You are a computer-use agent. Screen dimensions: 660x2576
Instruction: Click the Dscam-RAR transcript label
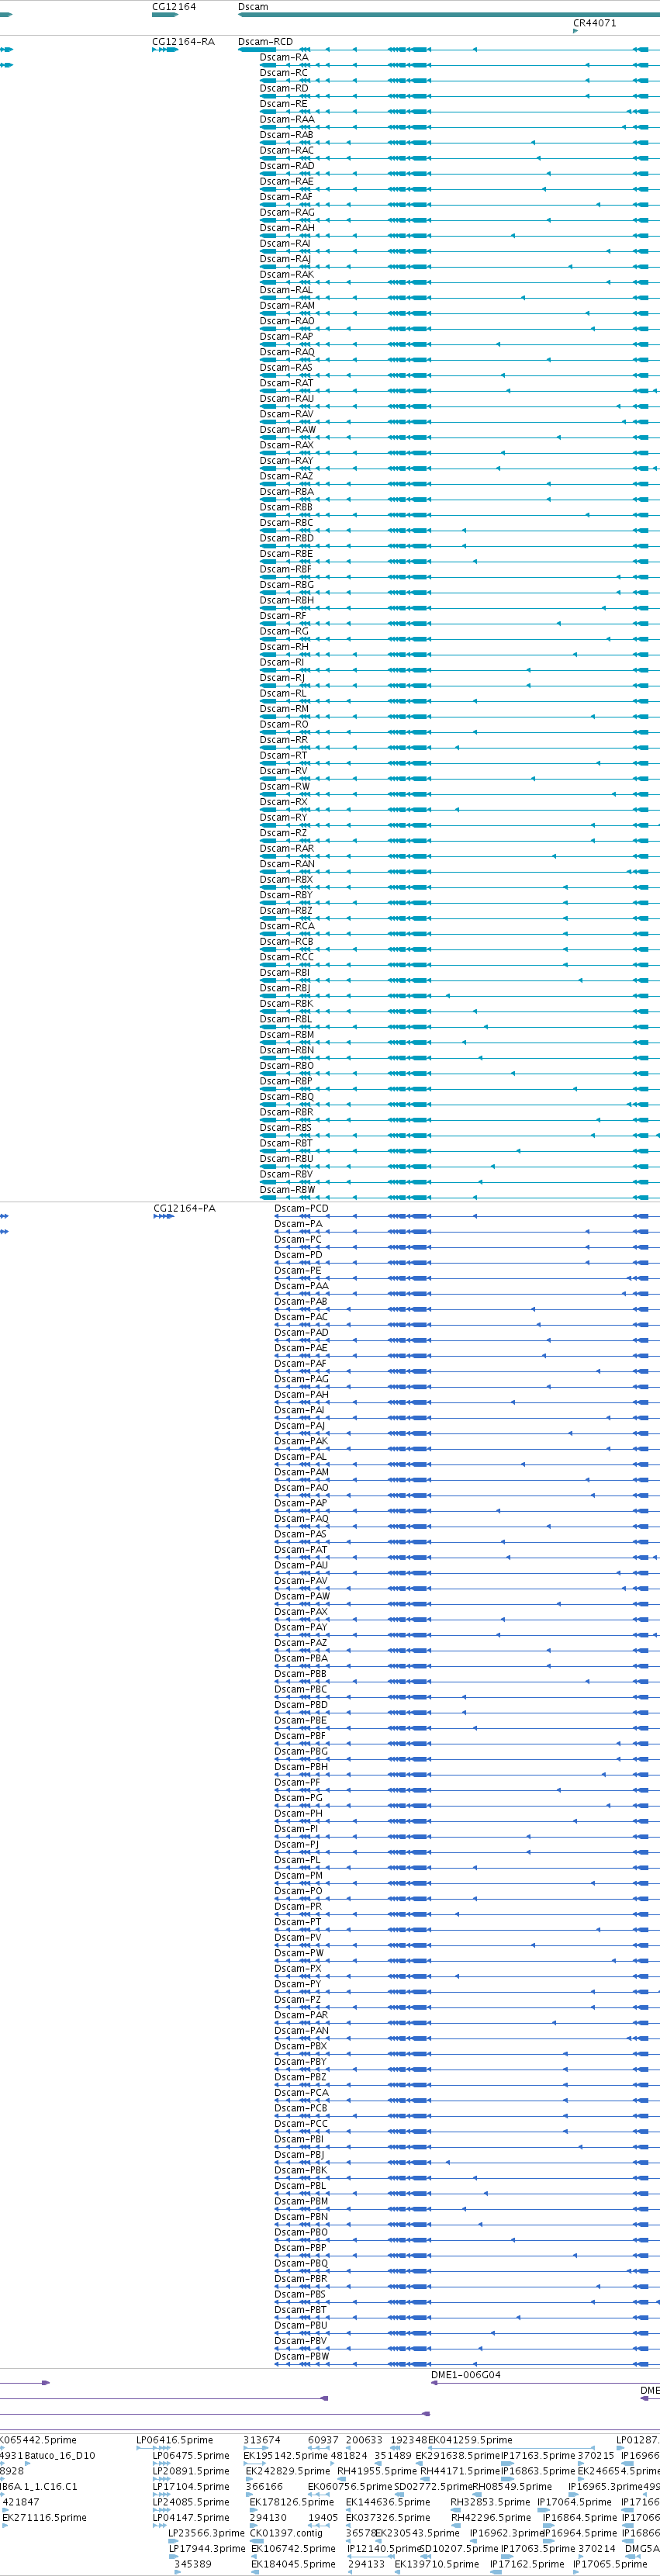coord(287,848)
